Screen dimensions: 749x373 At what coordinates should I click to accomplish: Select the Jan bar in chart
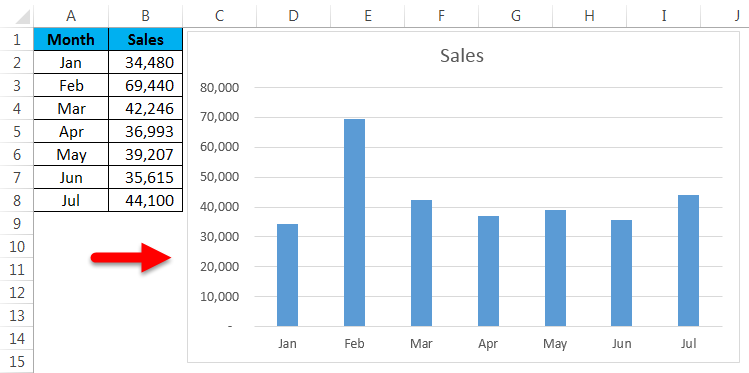click(288, 275)
